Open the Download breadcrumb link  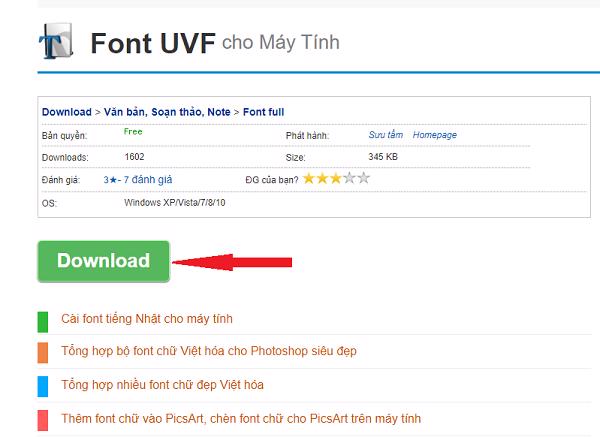coord(67,112)
